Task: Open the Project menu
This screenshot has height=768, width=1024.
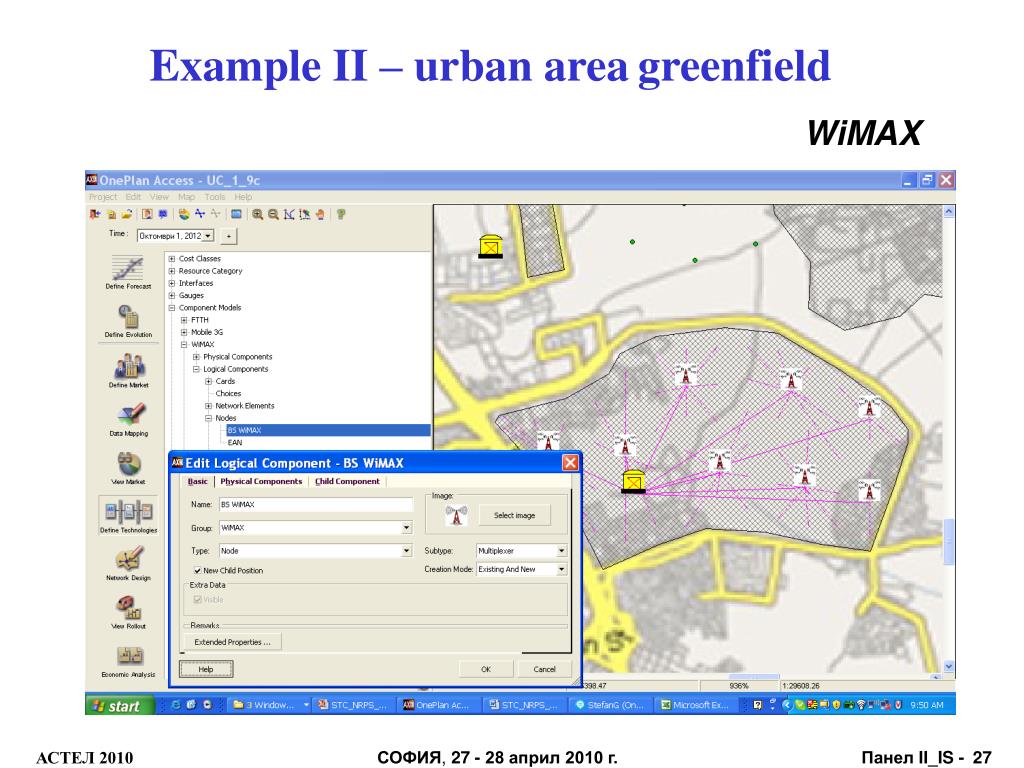Action: tap(103, 197)
